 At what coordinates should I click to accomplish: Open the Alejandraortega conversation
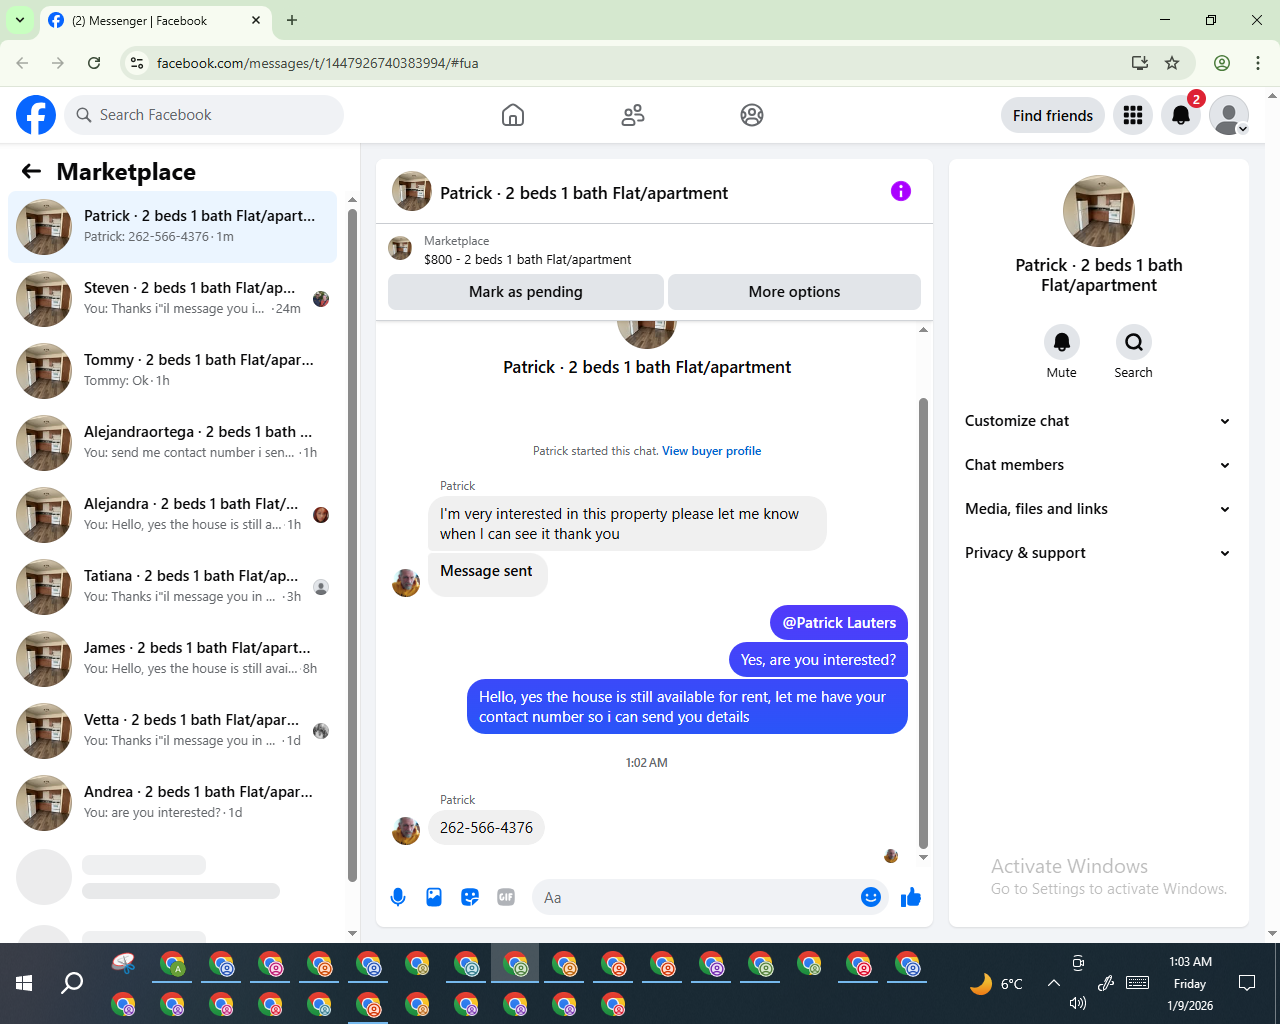click(173, 443)
